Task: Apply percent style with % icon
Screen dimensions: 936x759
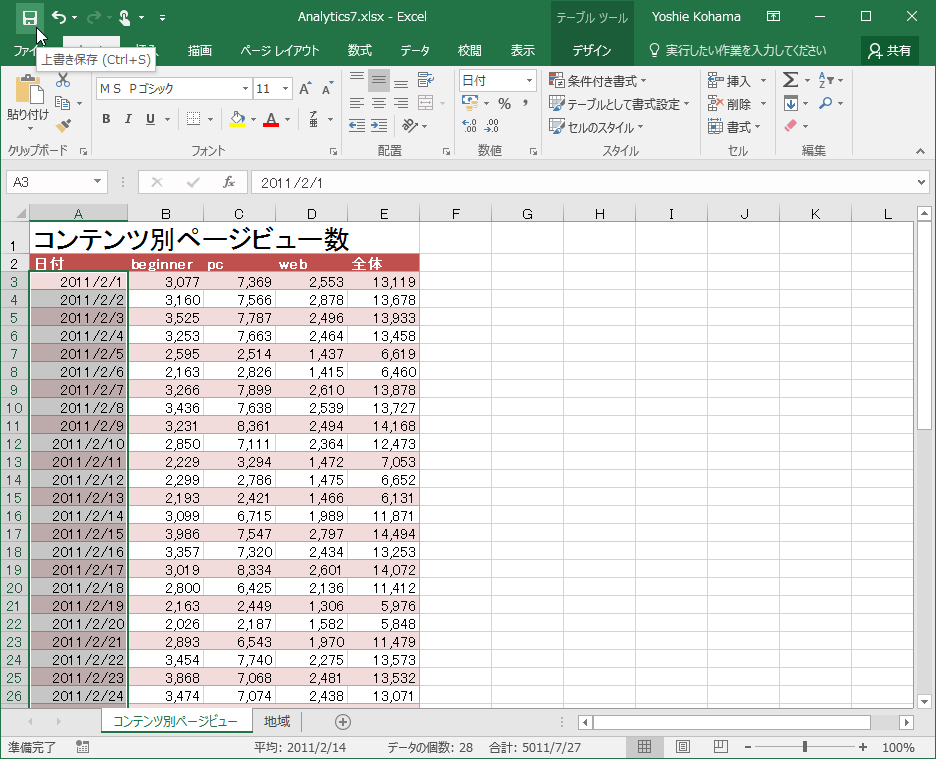Action: pos(504,104)
